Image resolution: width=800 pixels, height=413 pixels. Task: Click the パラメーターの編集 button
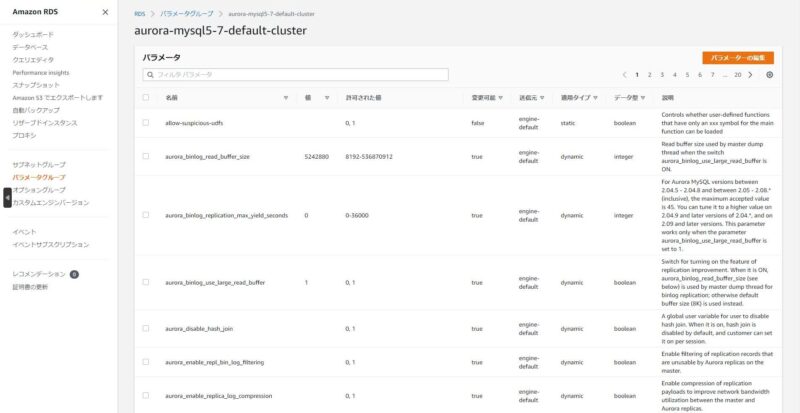coord(737,58)
